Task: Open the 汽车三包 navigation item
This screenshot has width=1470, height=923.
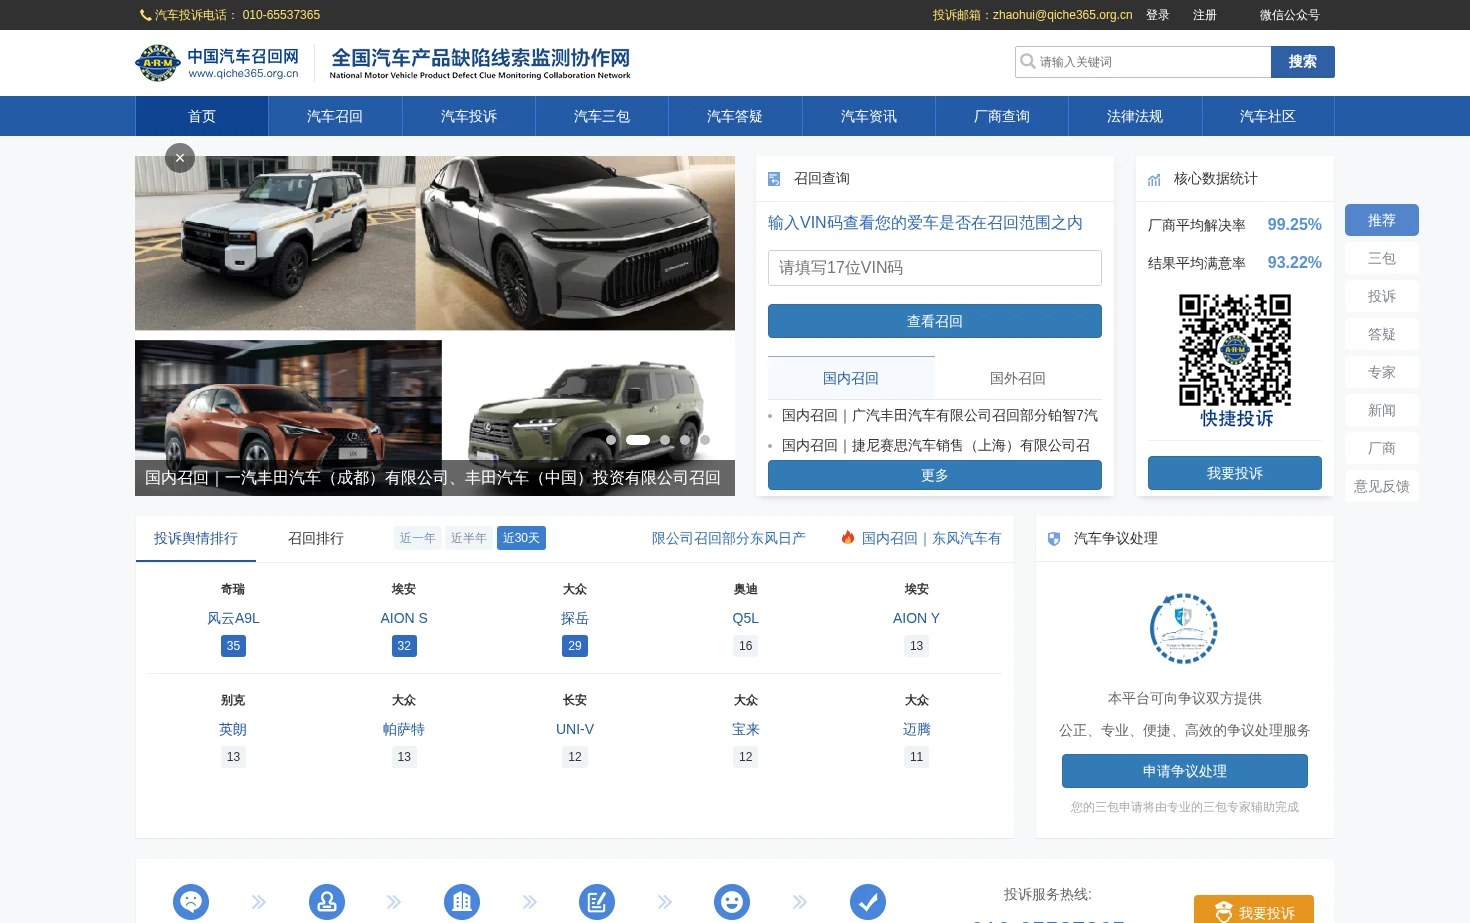Action: [602, 116]
